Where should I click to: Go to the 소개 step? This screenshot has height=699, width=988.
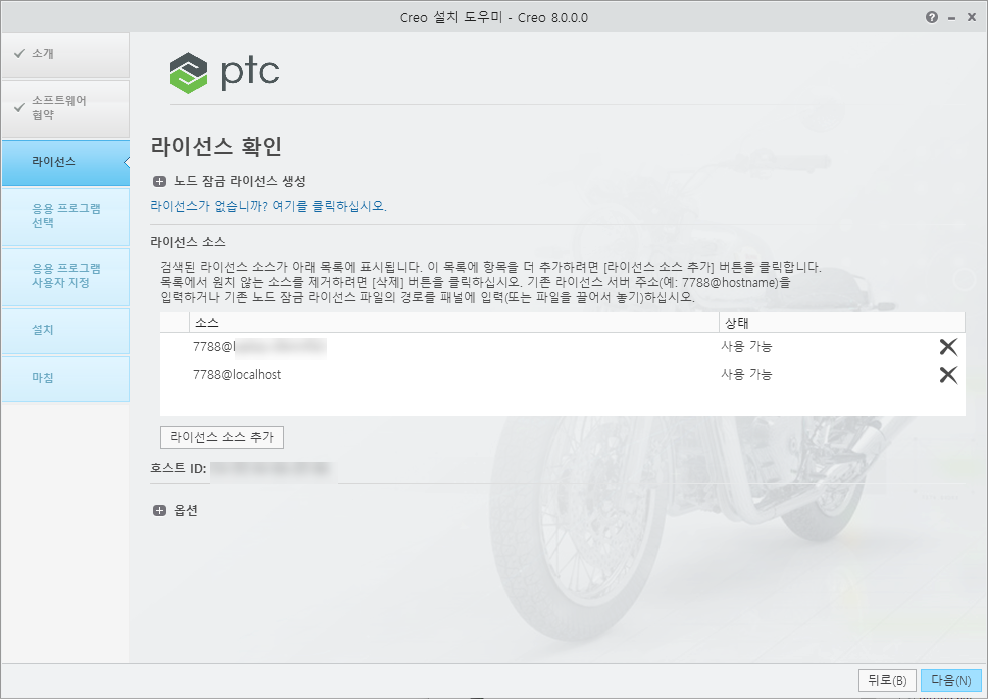coord(66,55)
